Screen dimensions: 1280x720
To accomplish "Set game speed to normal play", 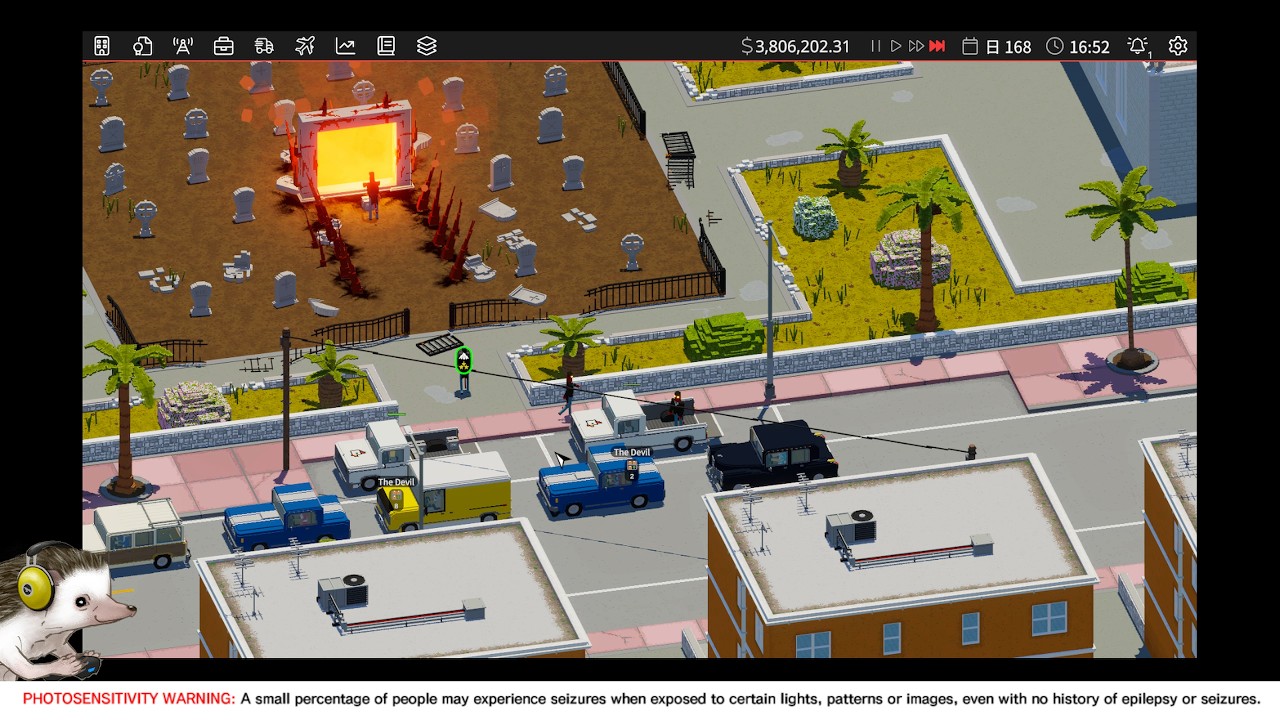I will click(896, 46).
